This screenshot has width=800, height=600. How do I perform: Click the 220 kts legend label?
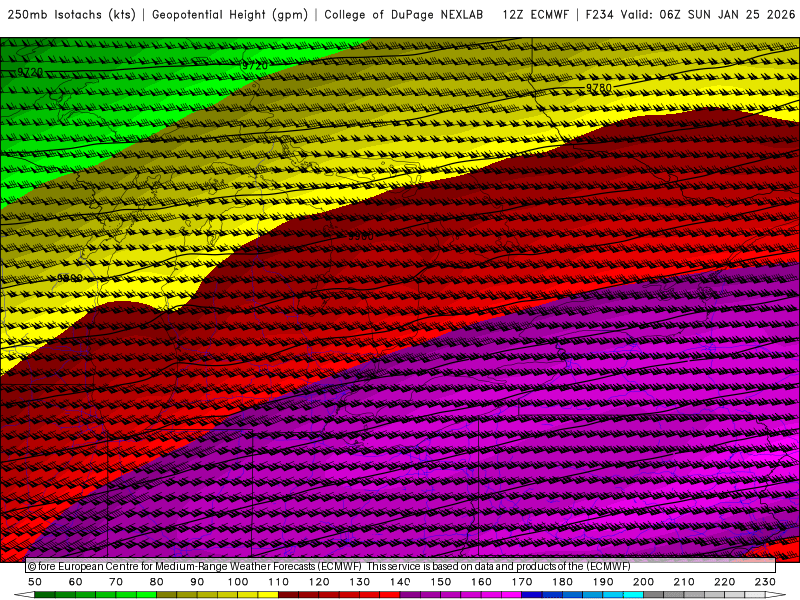click(x=724, y=582)
